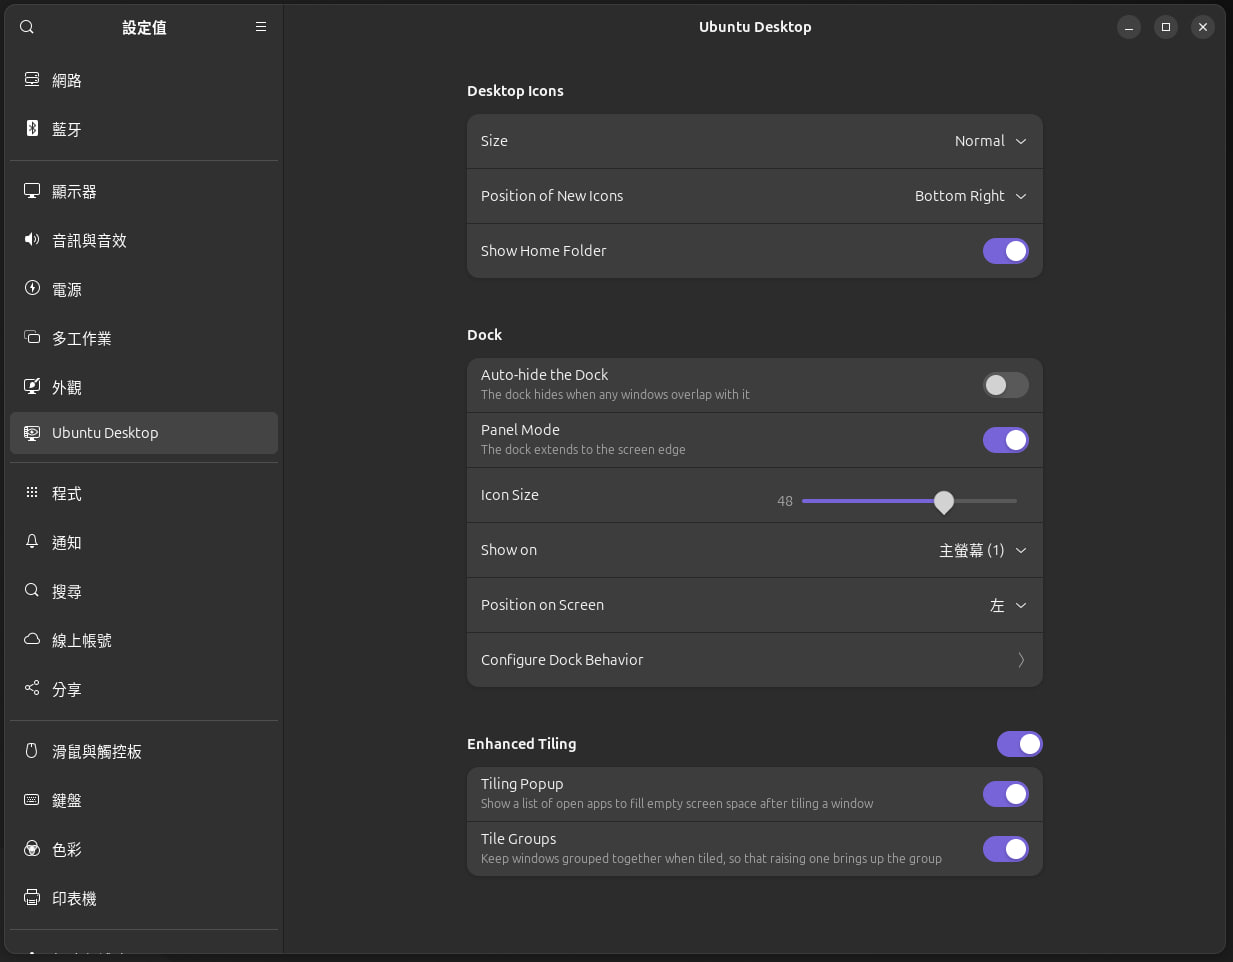The width and height of the screenshot is (1233, 962).
Task: Disable the Show Home Folder switch
Action: 1005,251
